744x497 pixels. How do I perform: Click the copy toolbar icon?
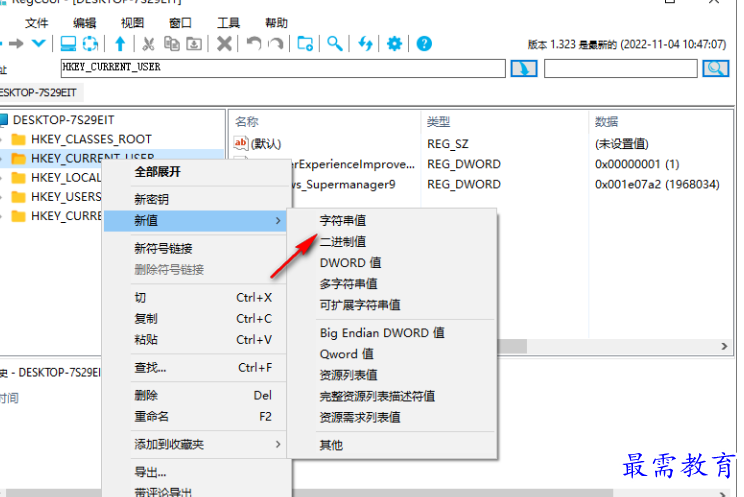click(171, 44)
